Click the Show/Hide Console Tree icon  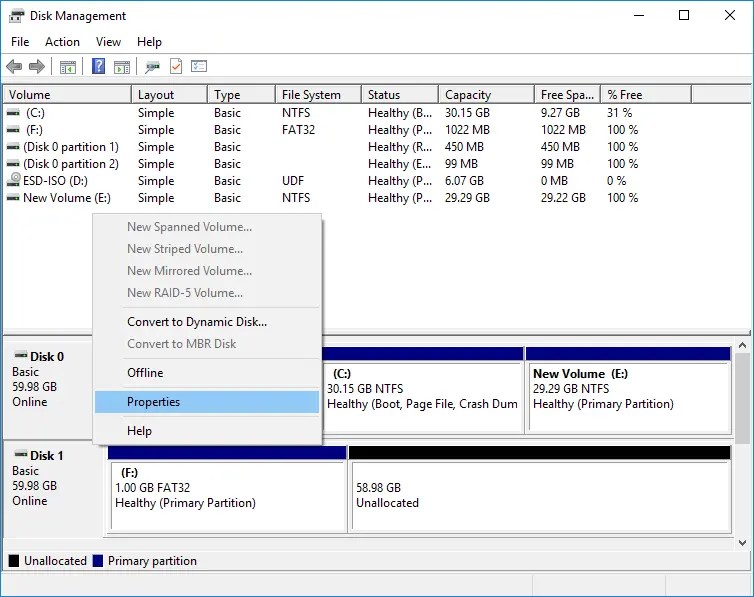click(x=68, y=67)
